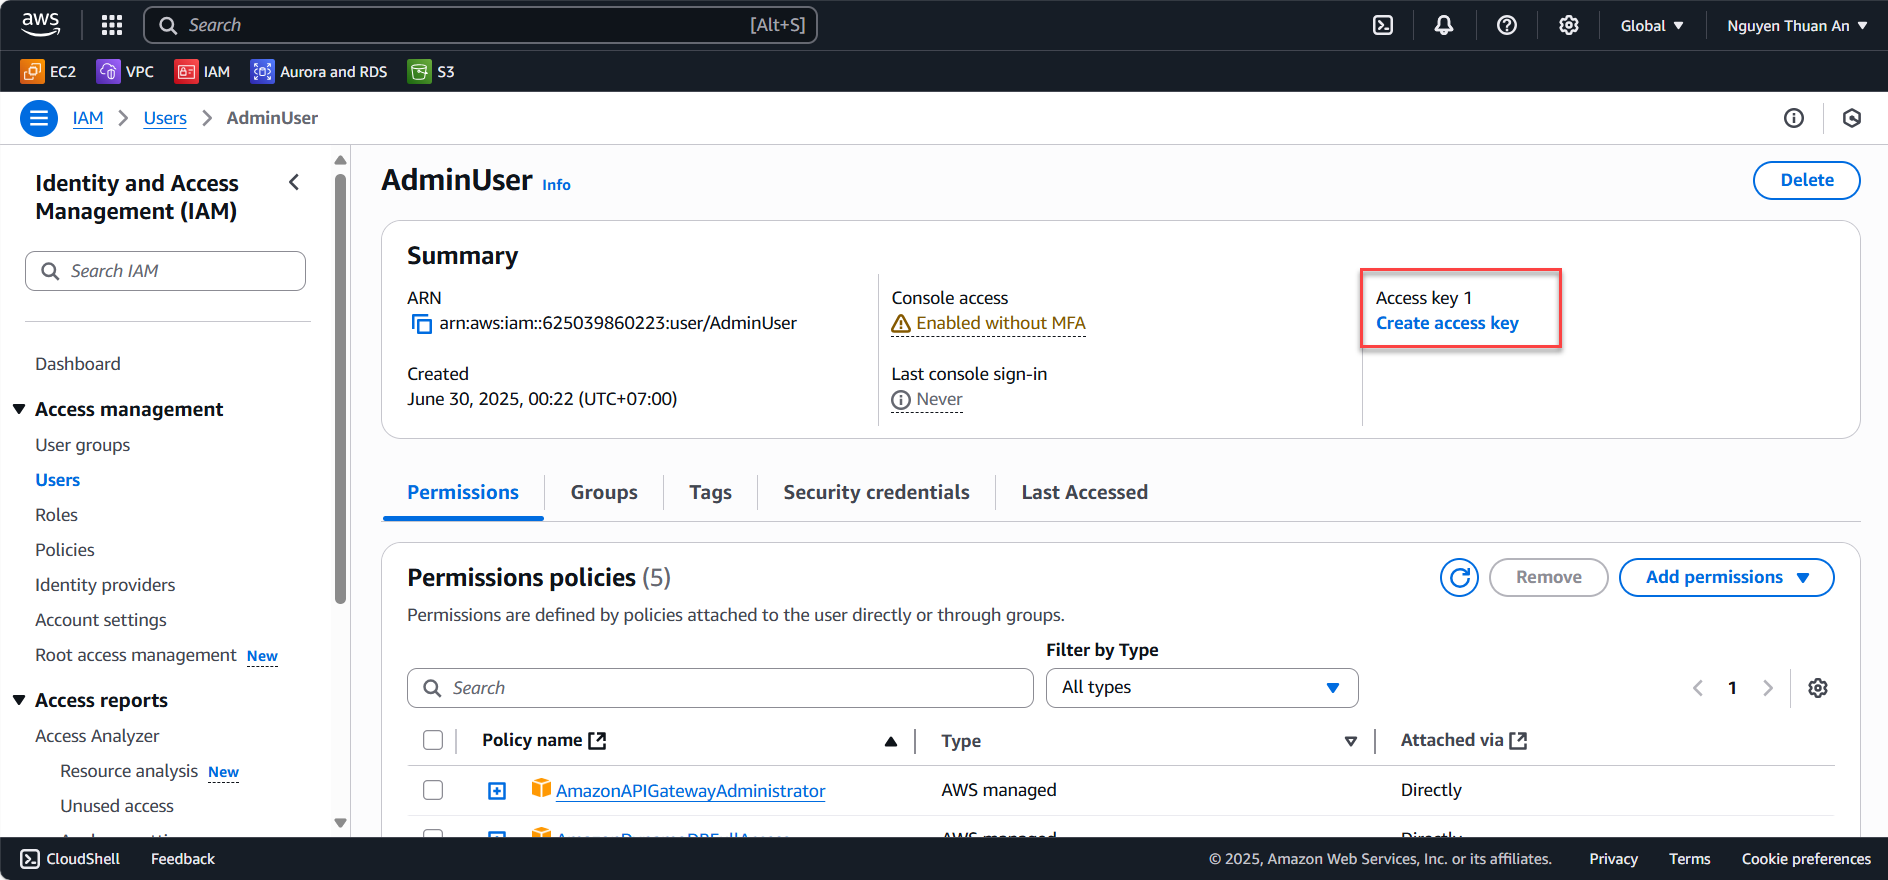Collapse the Access management section
Viewport: 1888px width, 880px height.
point(19,409)
